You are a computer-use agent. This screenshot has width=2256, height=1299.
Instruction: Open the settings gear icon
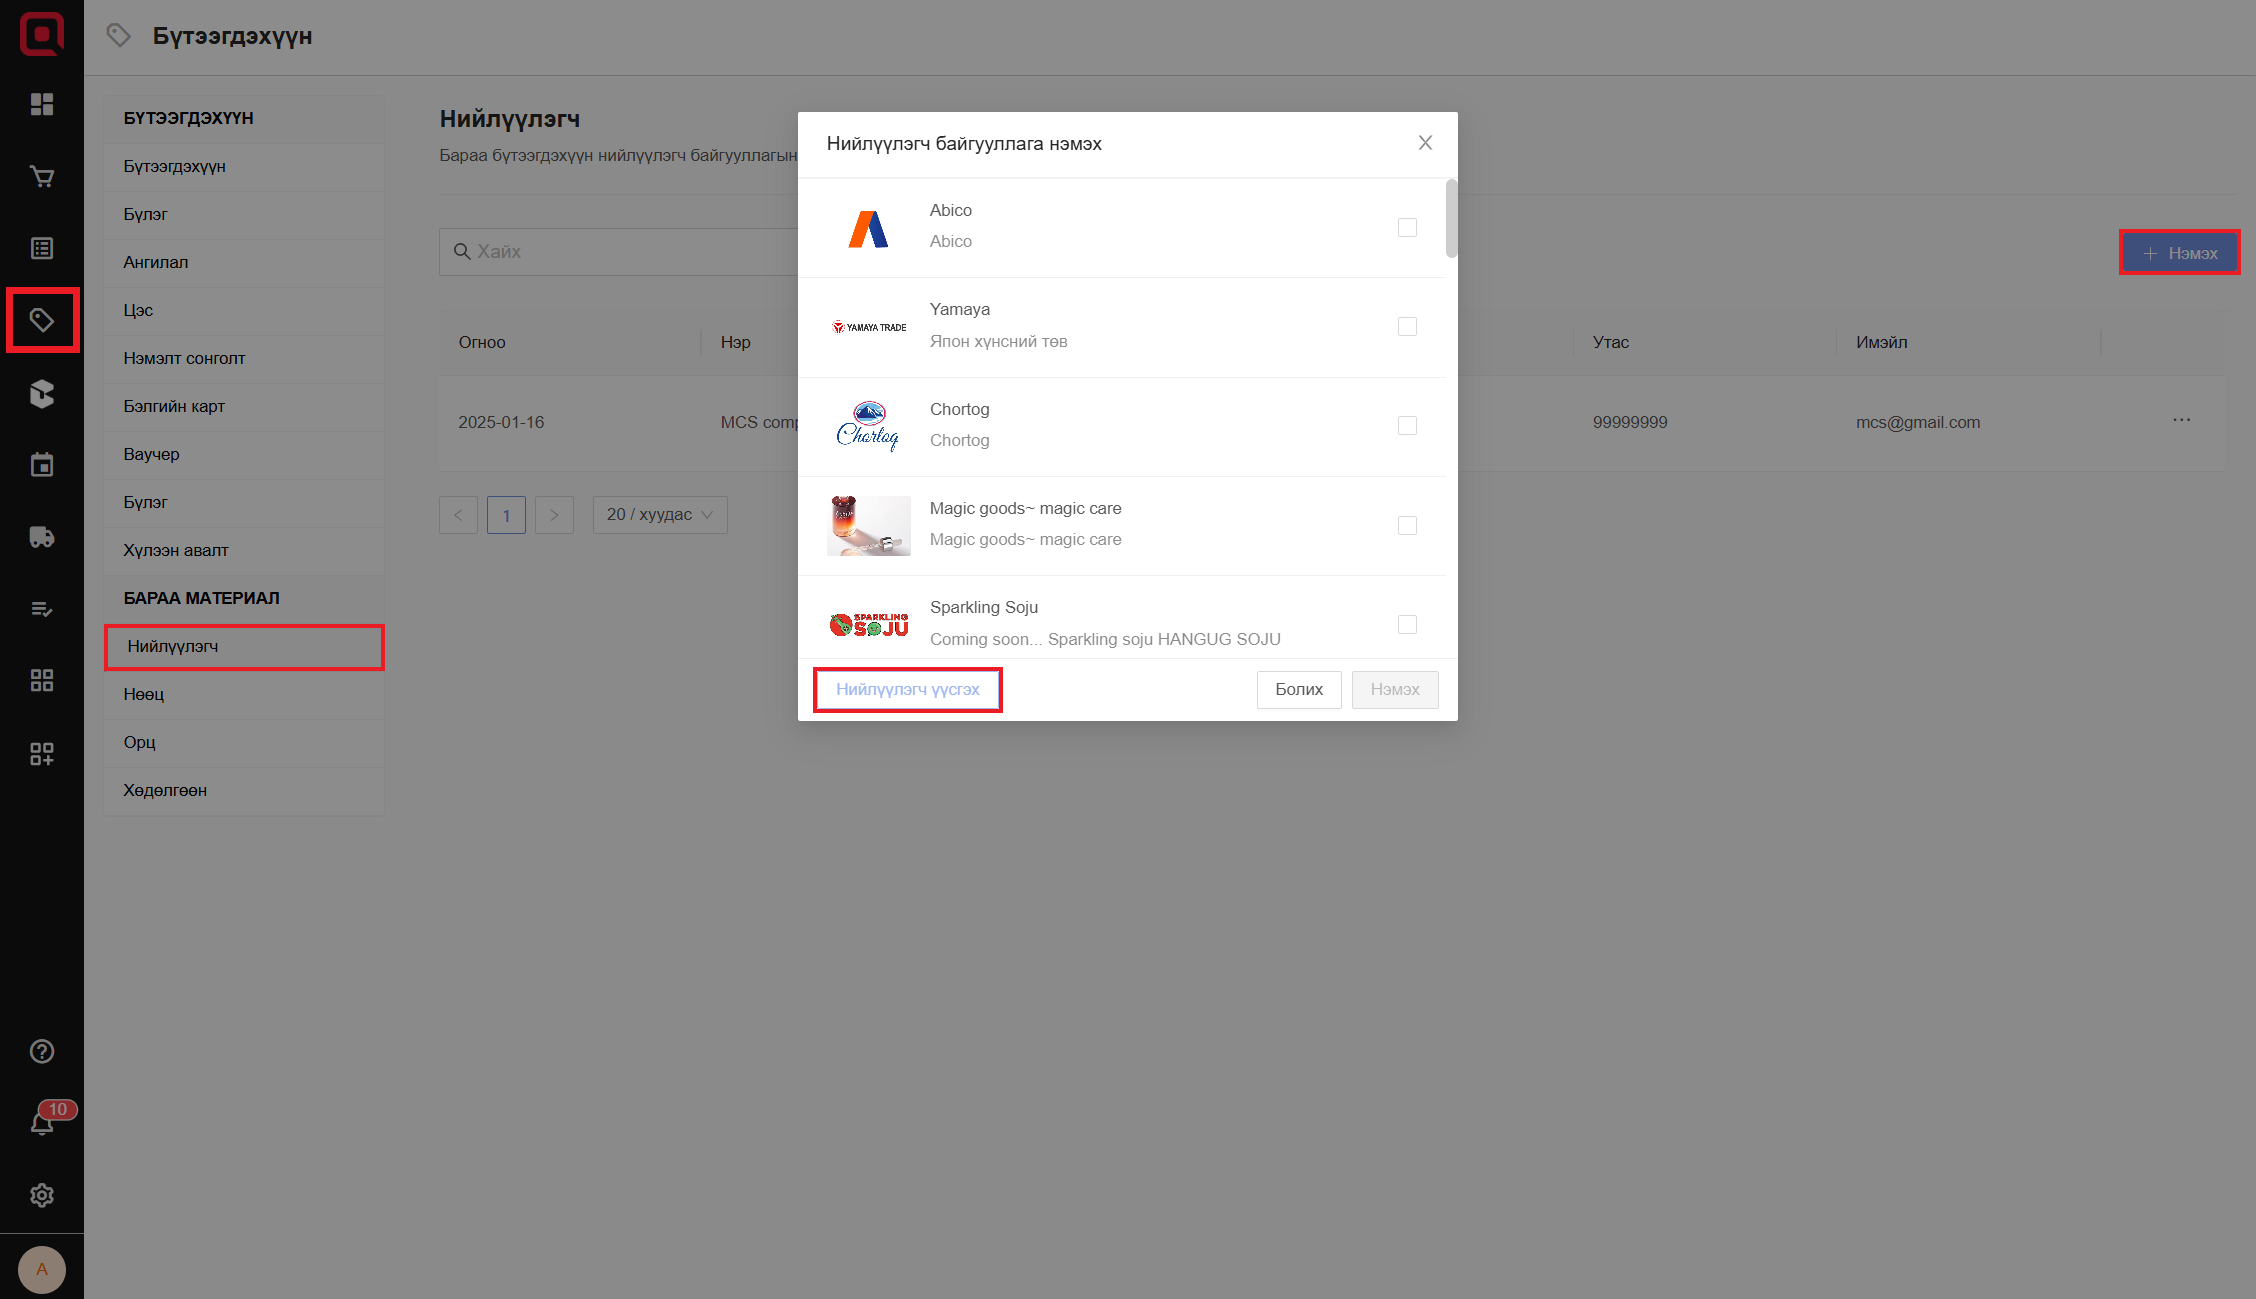point(41,1195)
